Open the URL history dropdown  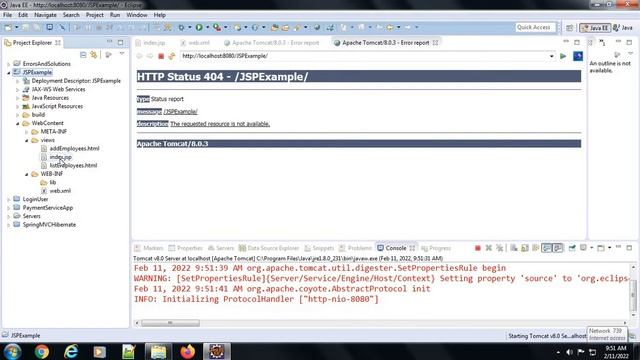(551, 56)
